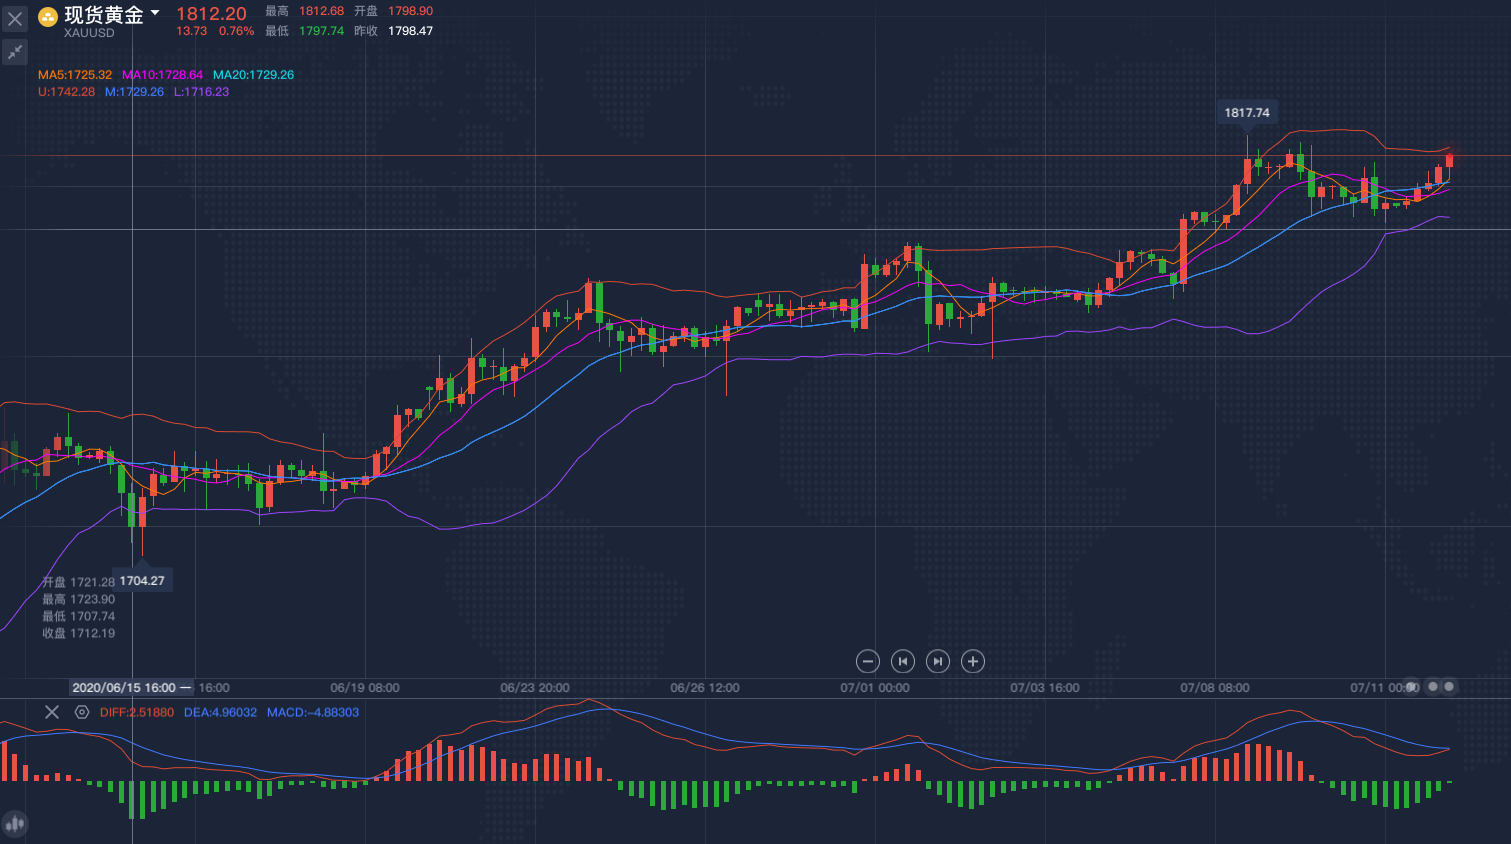Click the 1704.27 low price marker
The image size is (1511, 844).
(142, 580)
